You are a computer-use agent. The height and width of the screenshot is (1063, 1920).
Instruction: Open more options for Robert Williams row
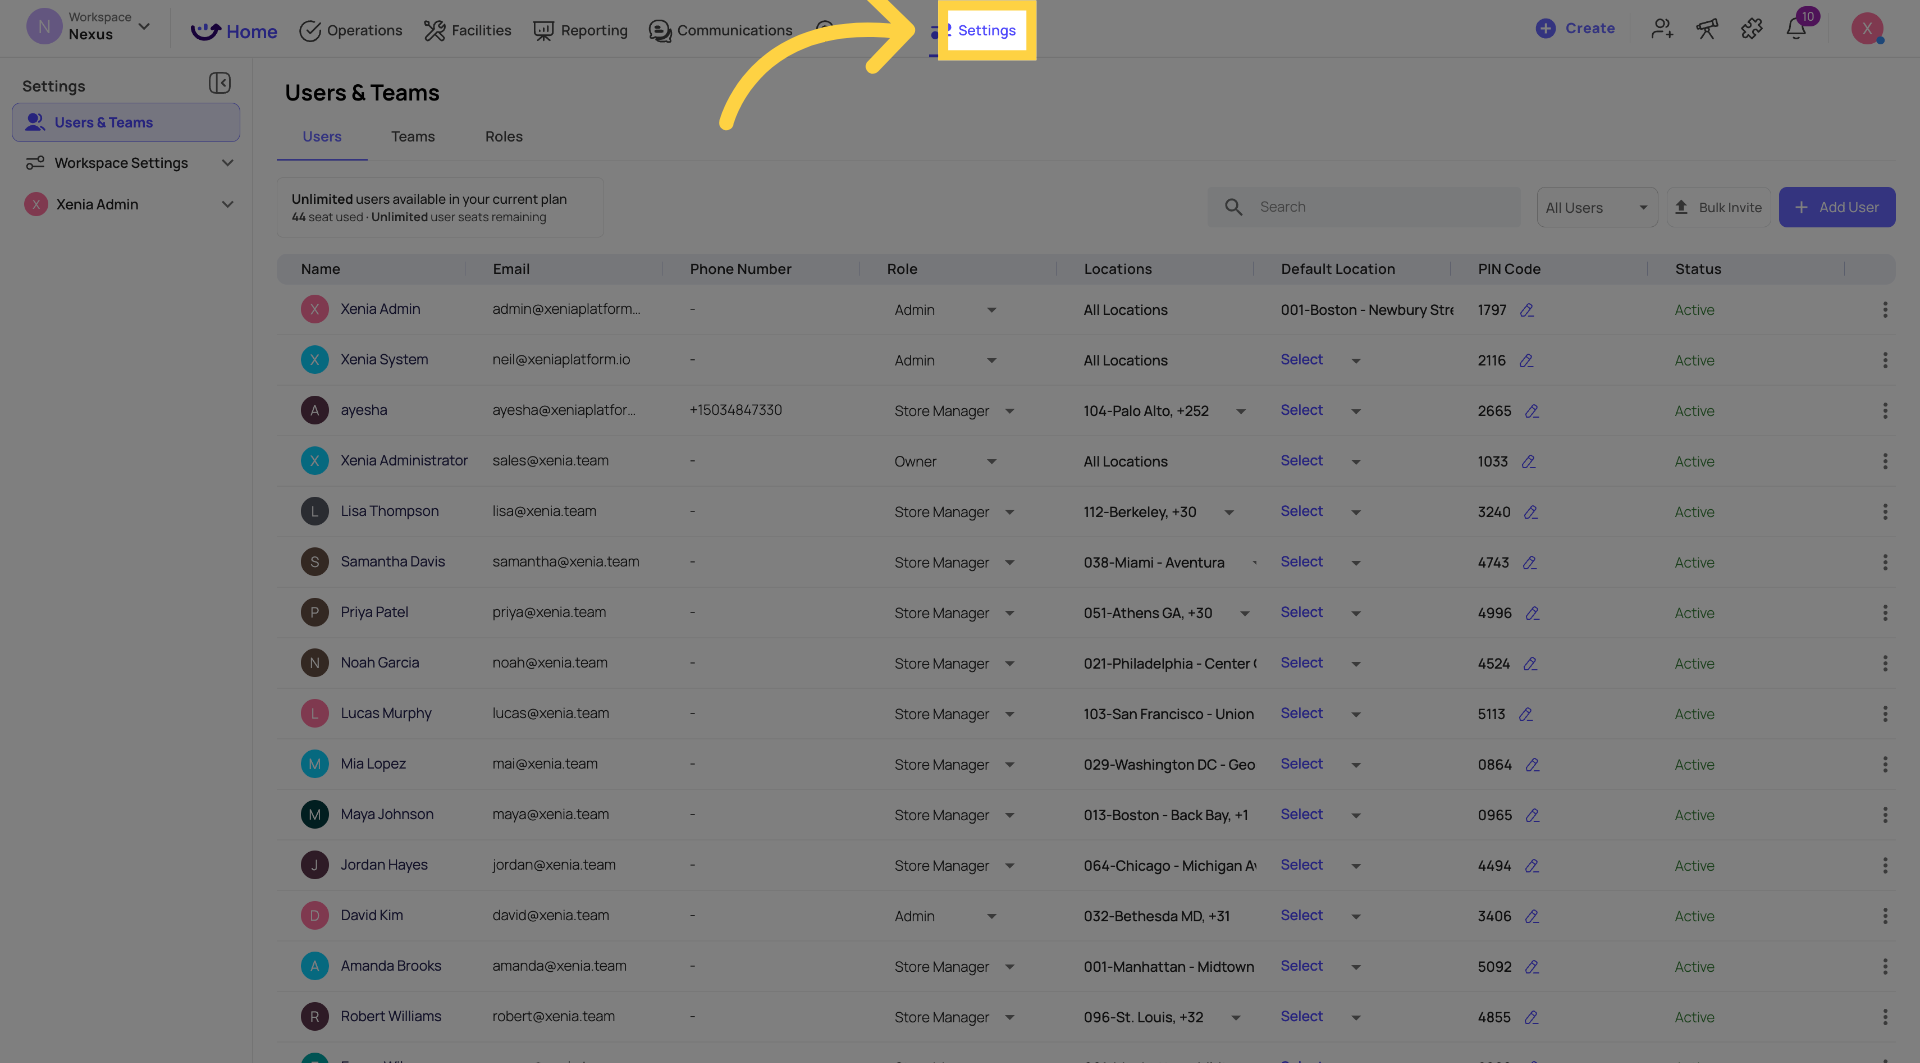tap(1885, 1017)
